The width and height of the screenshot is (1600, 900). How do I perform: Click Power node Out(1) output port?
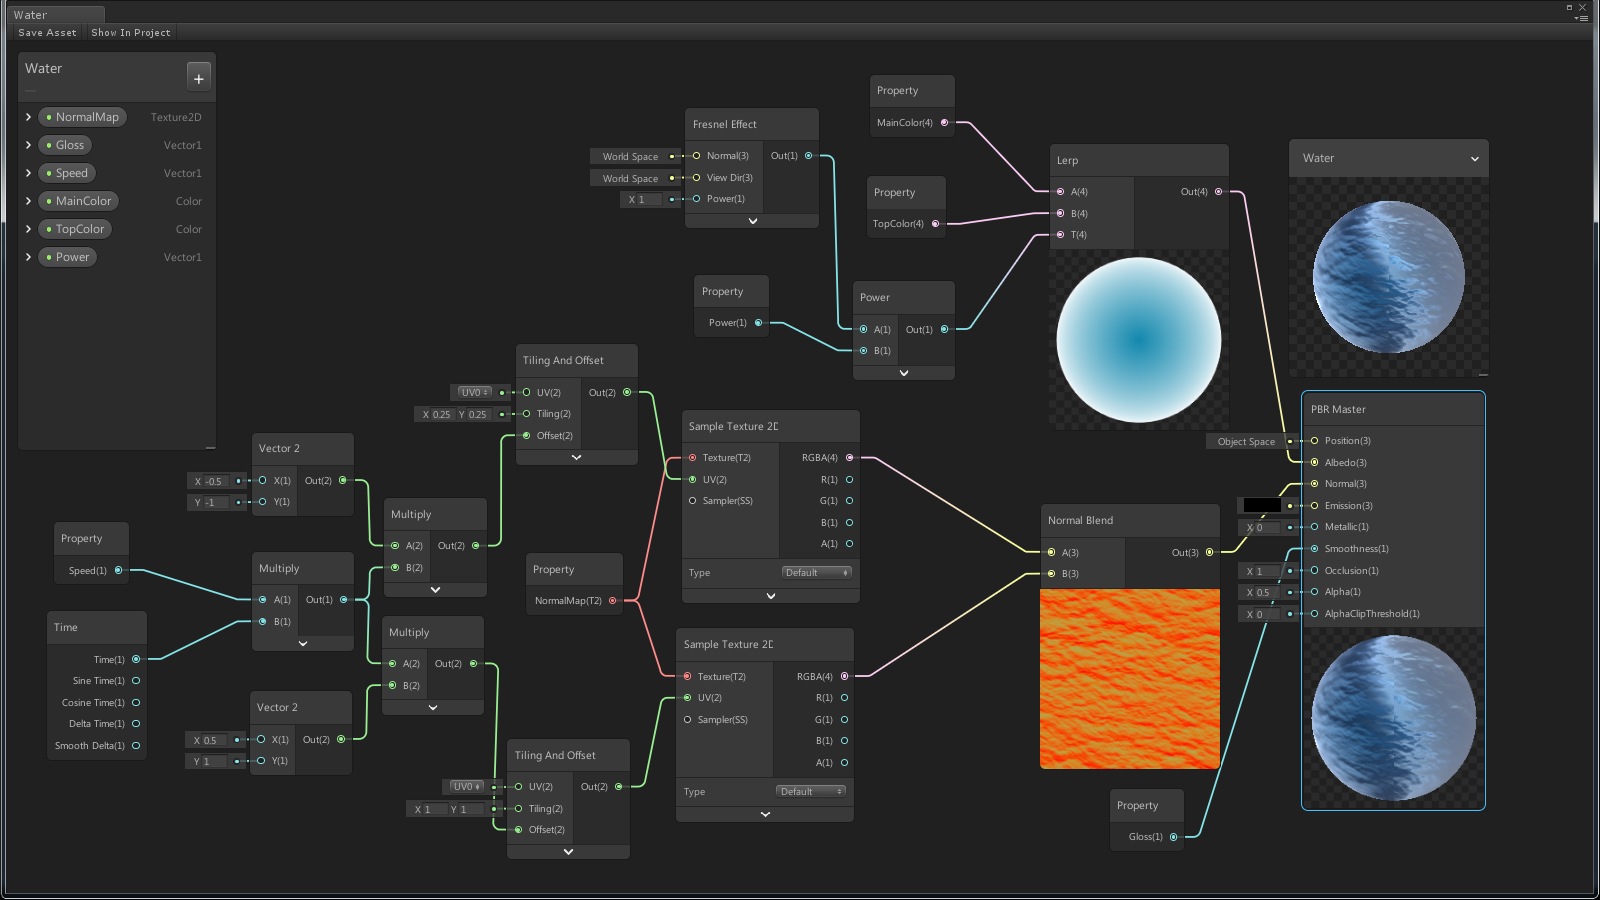coord(944,330)
